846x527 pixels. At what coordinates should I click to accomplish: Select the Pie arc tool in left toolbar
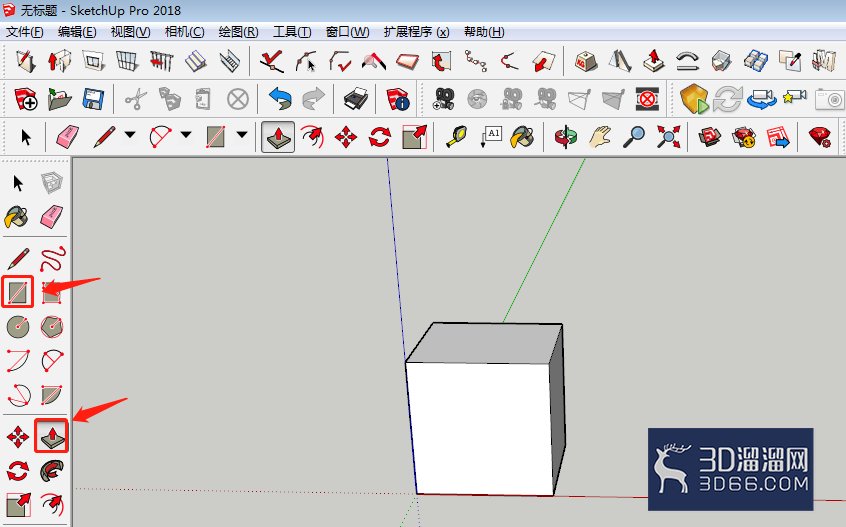52,395
